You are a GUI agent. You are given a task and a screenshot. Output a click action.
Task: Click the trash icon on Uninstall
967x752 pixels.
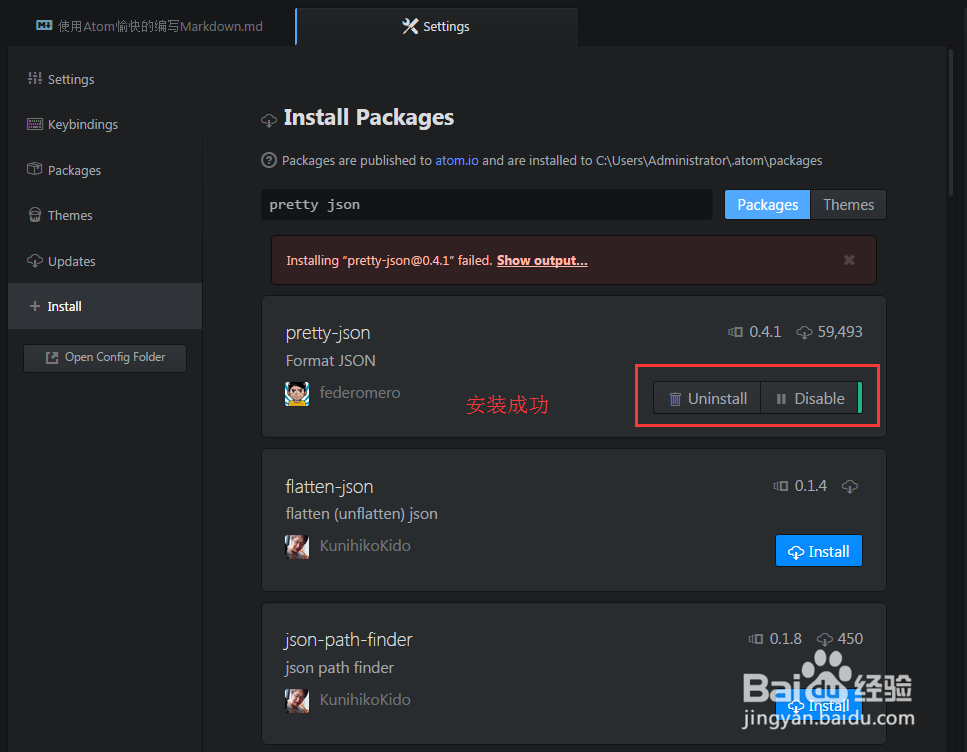[x=675, y=399]
